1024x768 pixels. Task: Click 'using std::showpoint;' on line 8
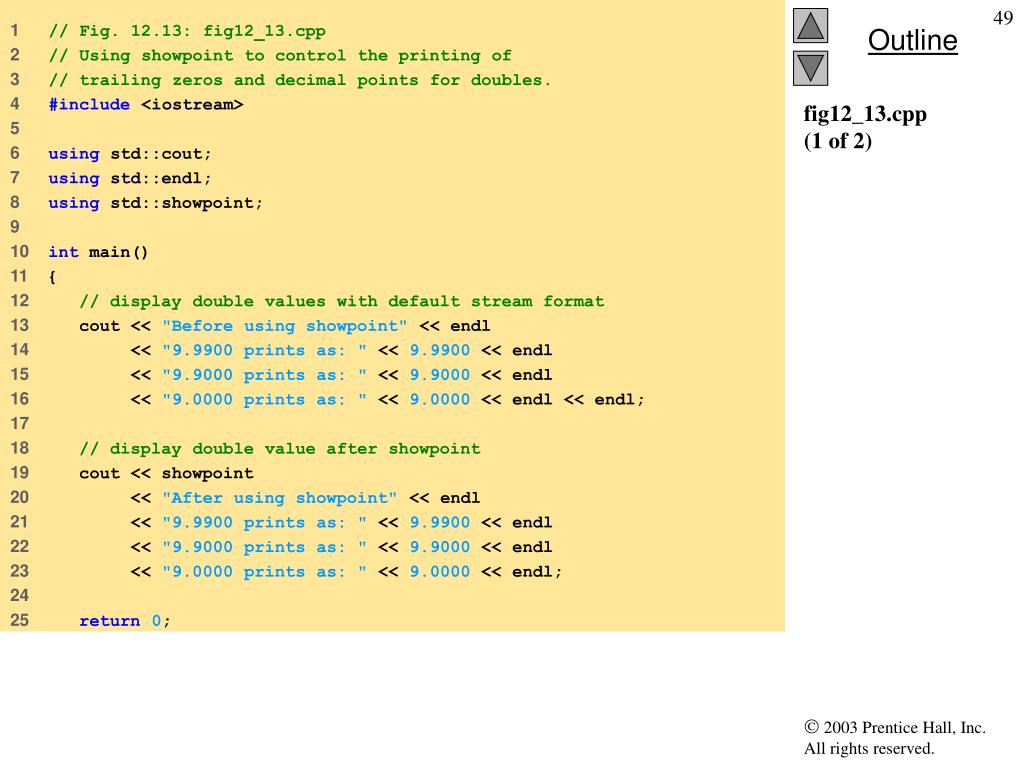155,203
